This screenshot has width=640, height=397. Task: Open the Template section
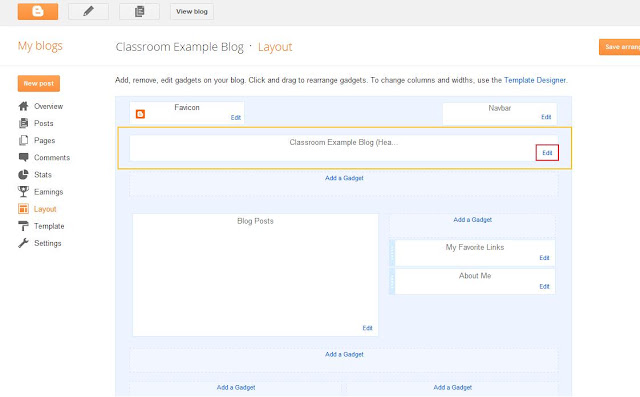pos(49,226)
